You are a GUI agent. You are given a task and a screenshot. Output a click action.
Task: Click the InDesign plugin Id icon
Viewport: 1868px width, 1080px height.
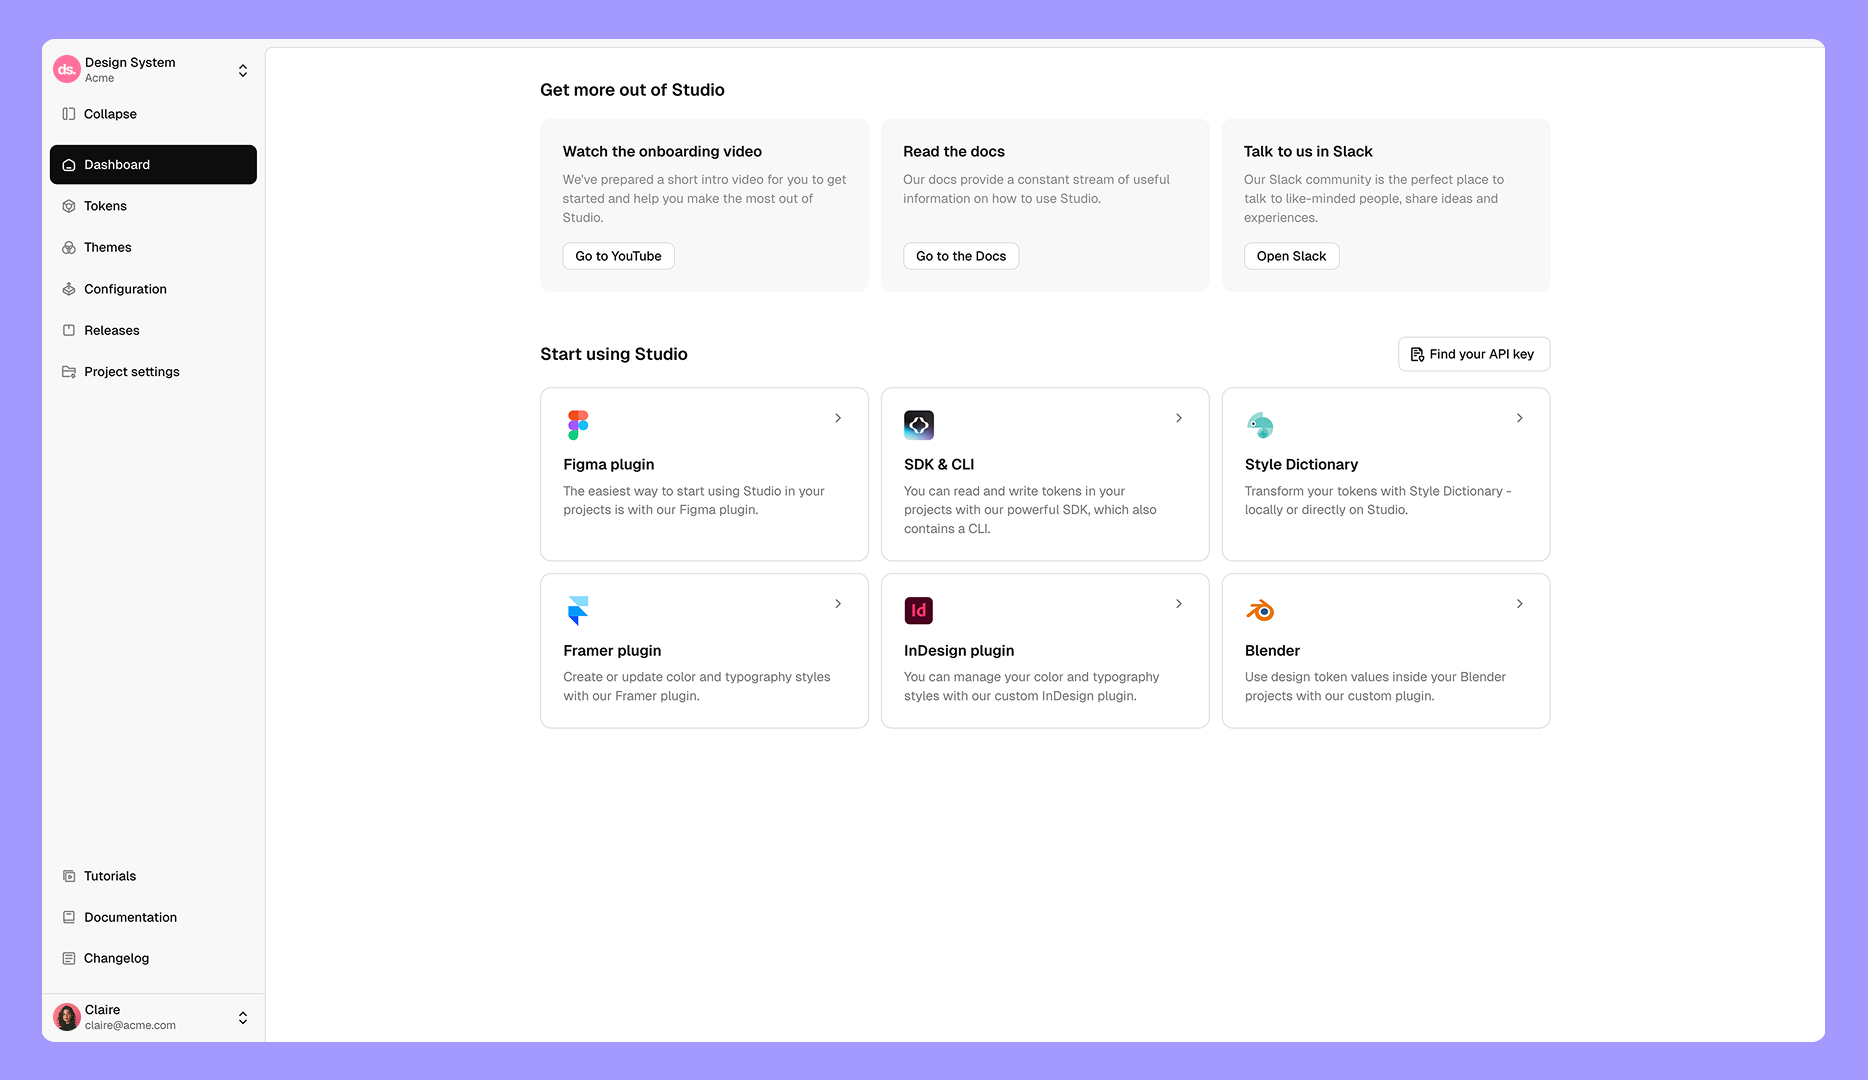(x=918, y=610)
